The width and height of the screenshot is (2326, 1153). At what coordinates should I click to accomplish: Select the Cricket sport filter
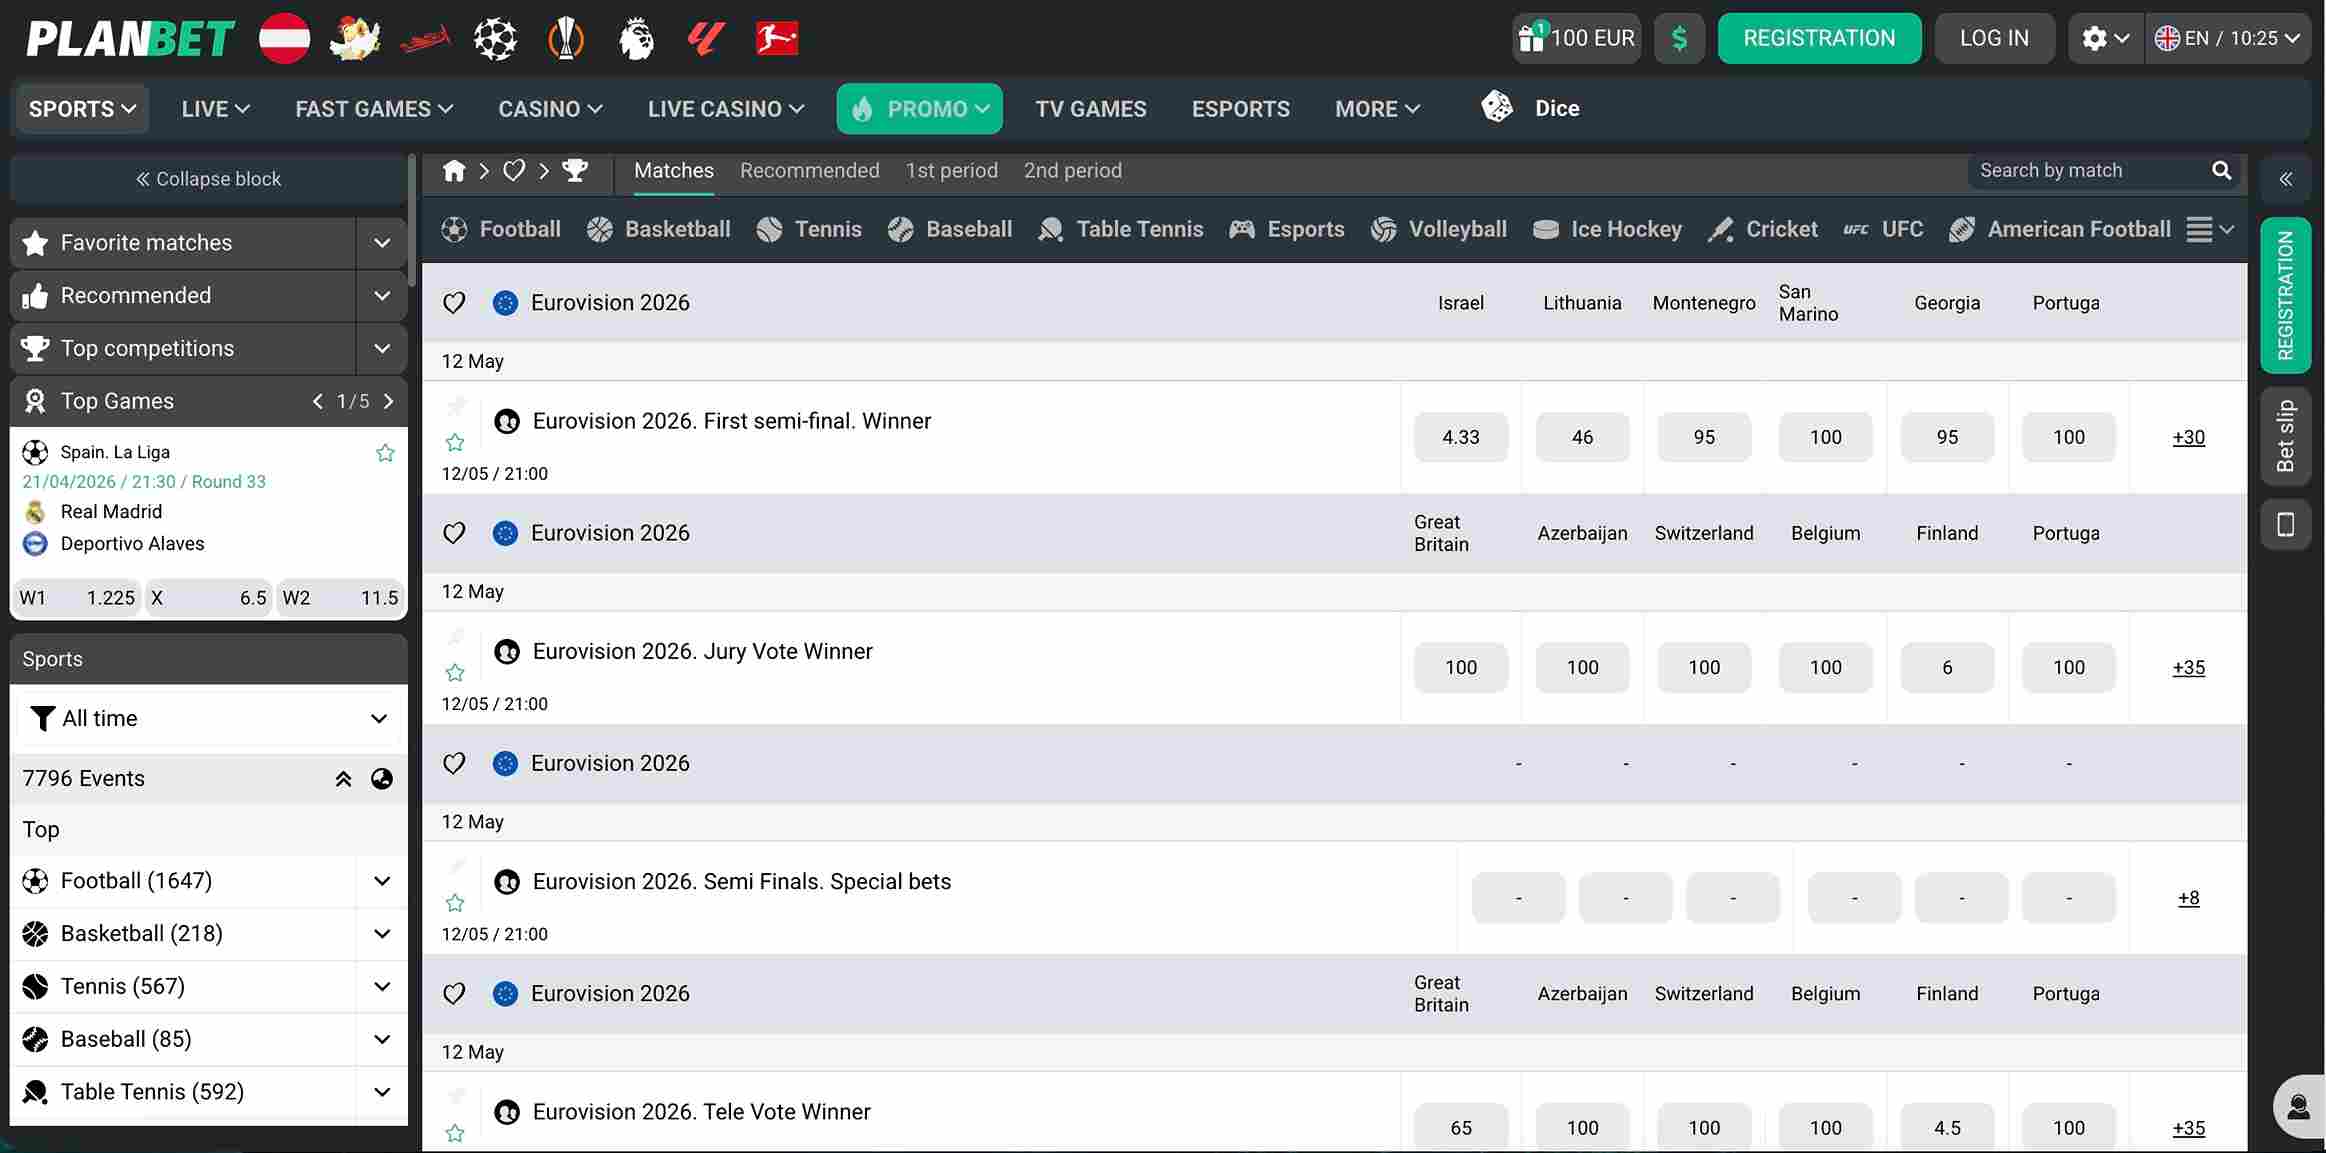(1762, 229)
